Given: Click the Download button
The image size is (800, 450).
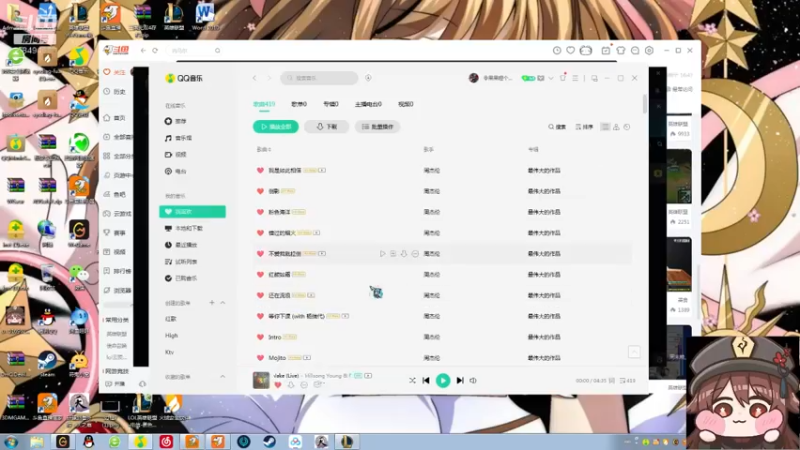Looking at the screenshot, I should pos(327,127).
